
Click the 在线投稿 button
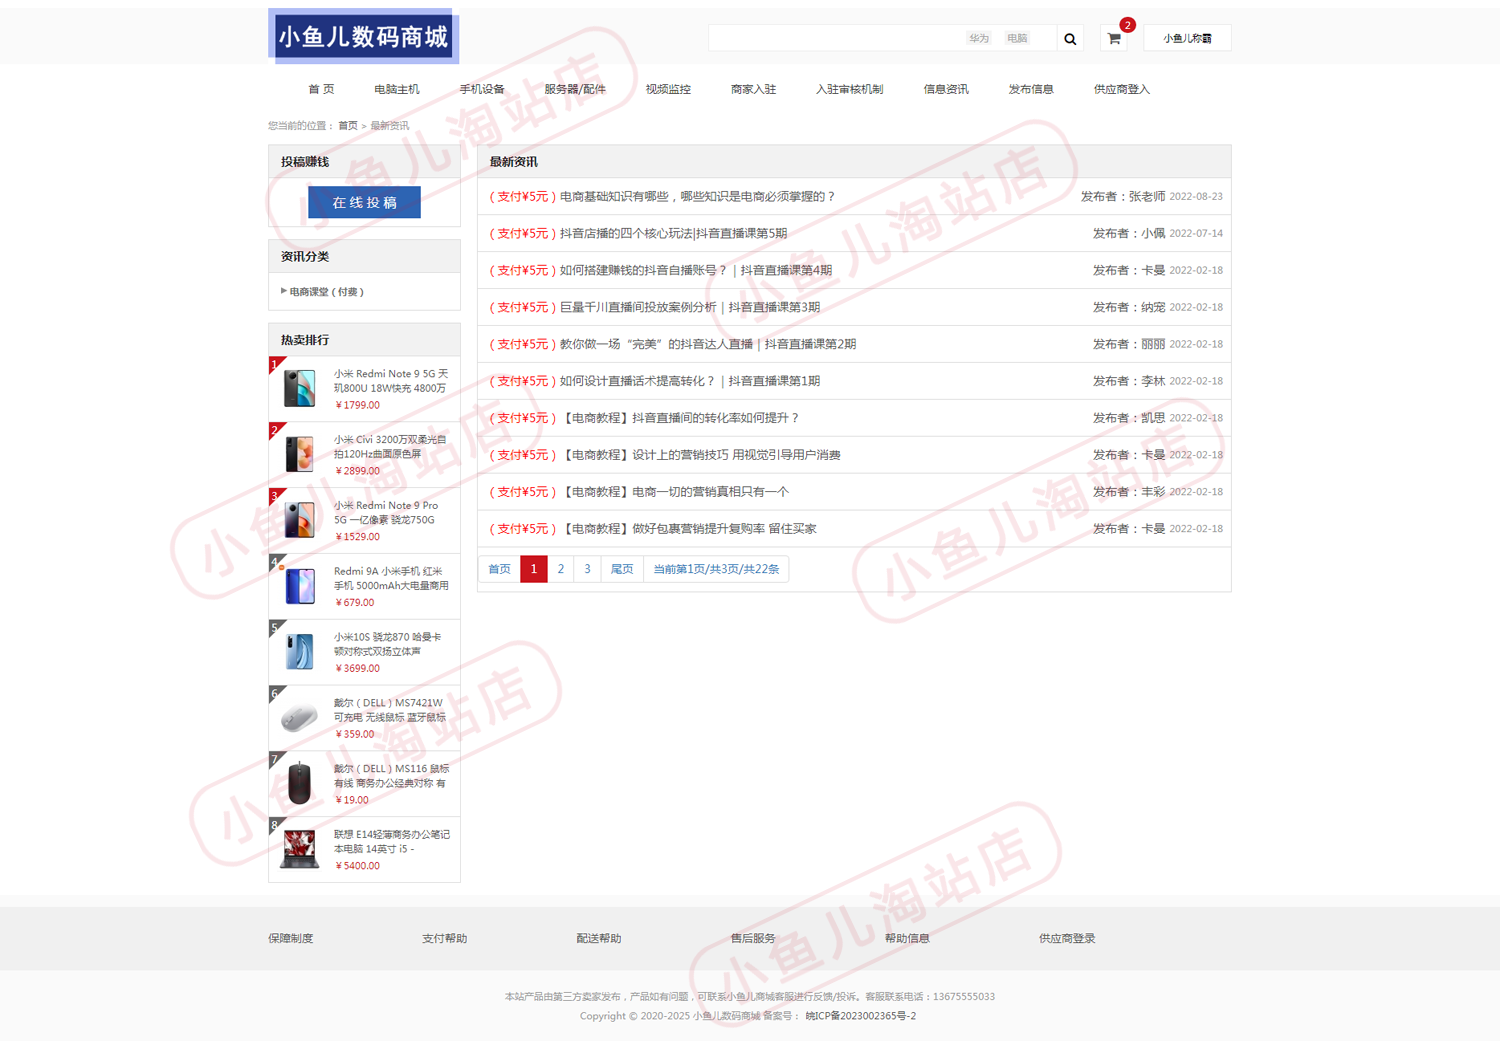(364, 202)
